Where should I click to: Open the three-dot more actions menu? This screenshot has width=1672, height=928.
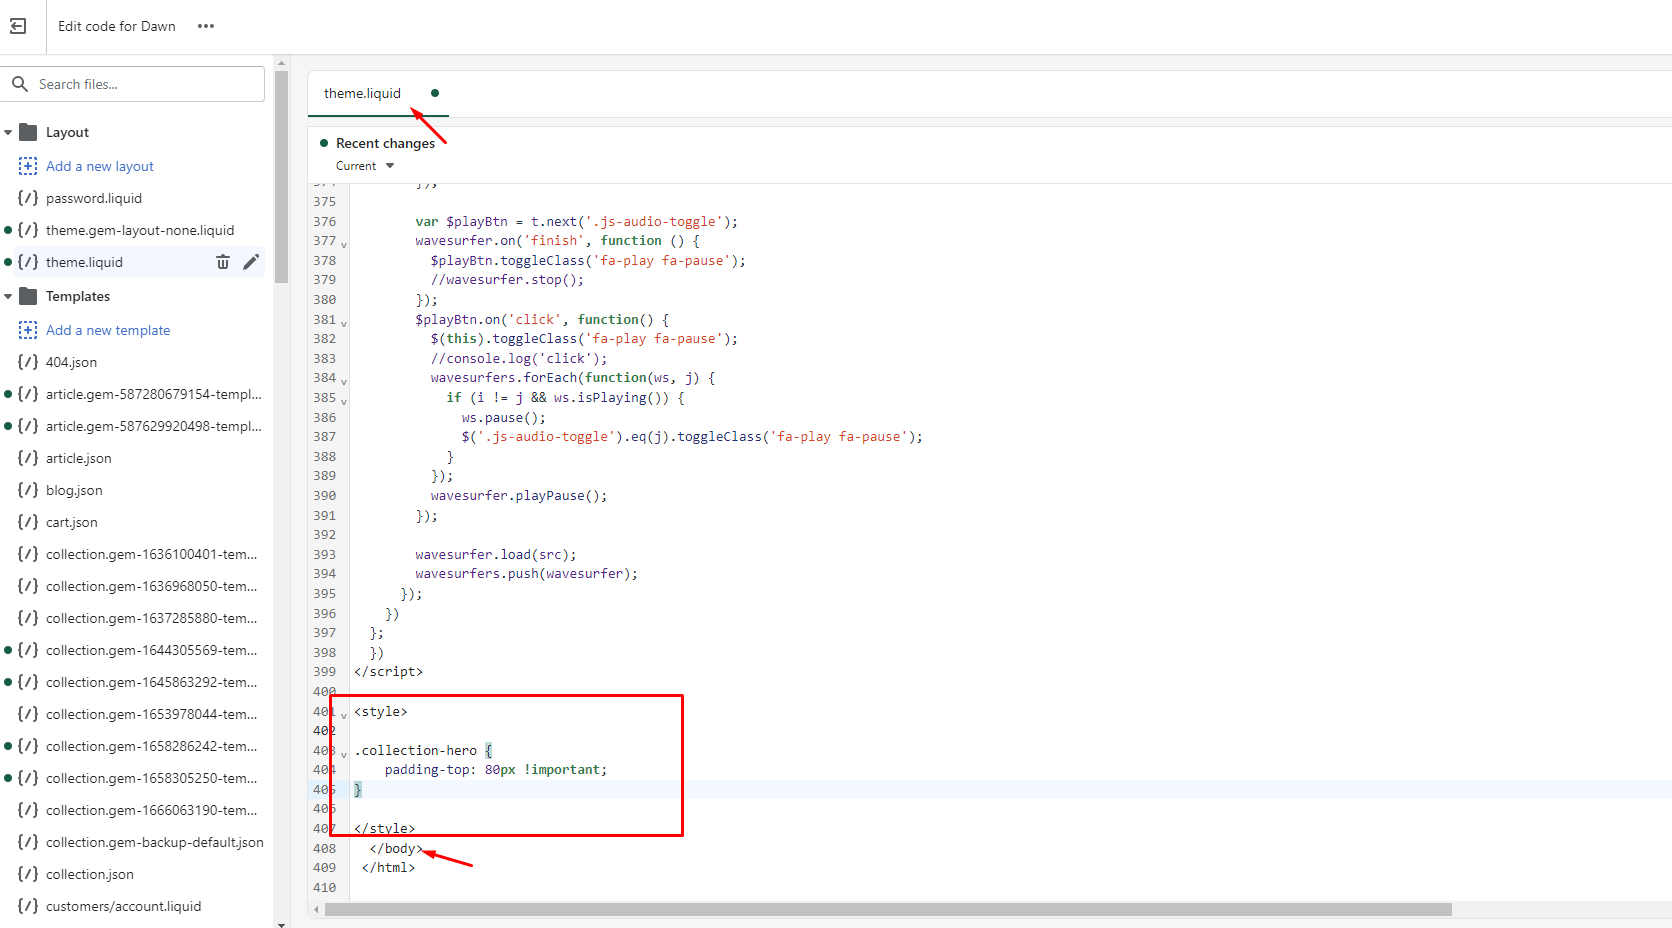[x=206, y=26]
